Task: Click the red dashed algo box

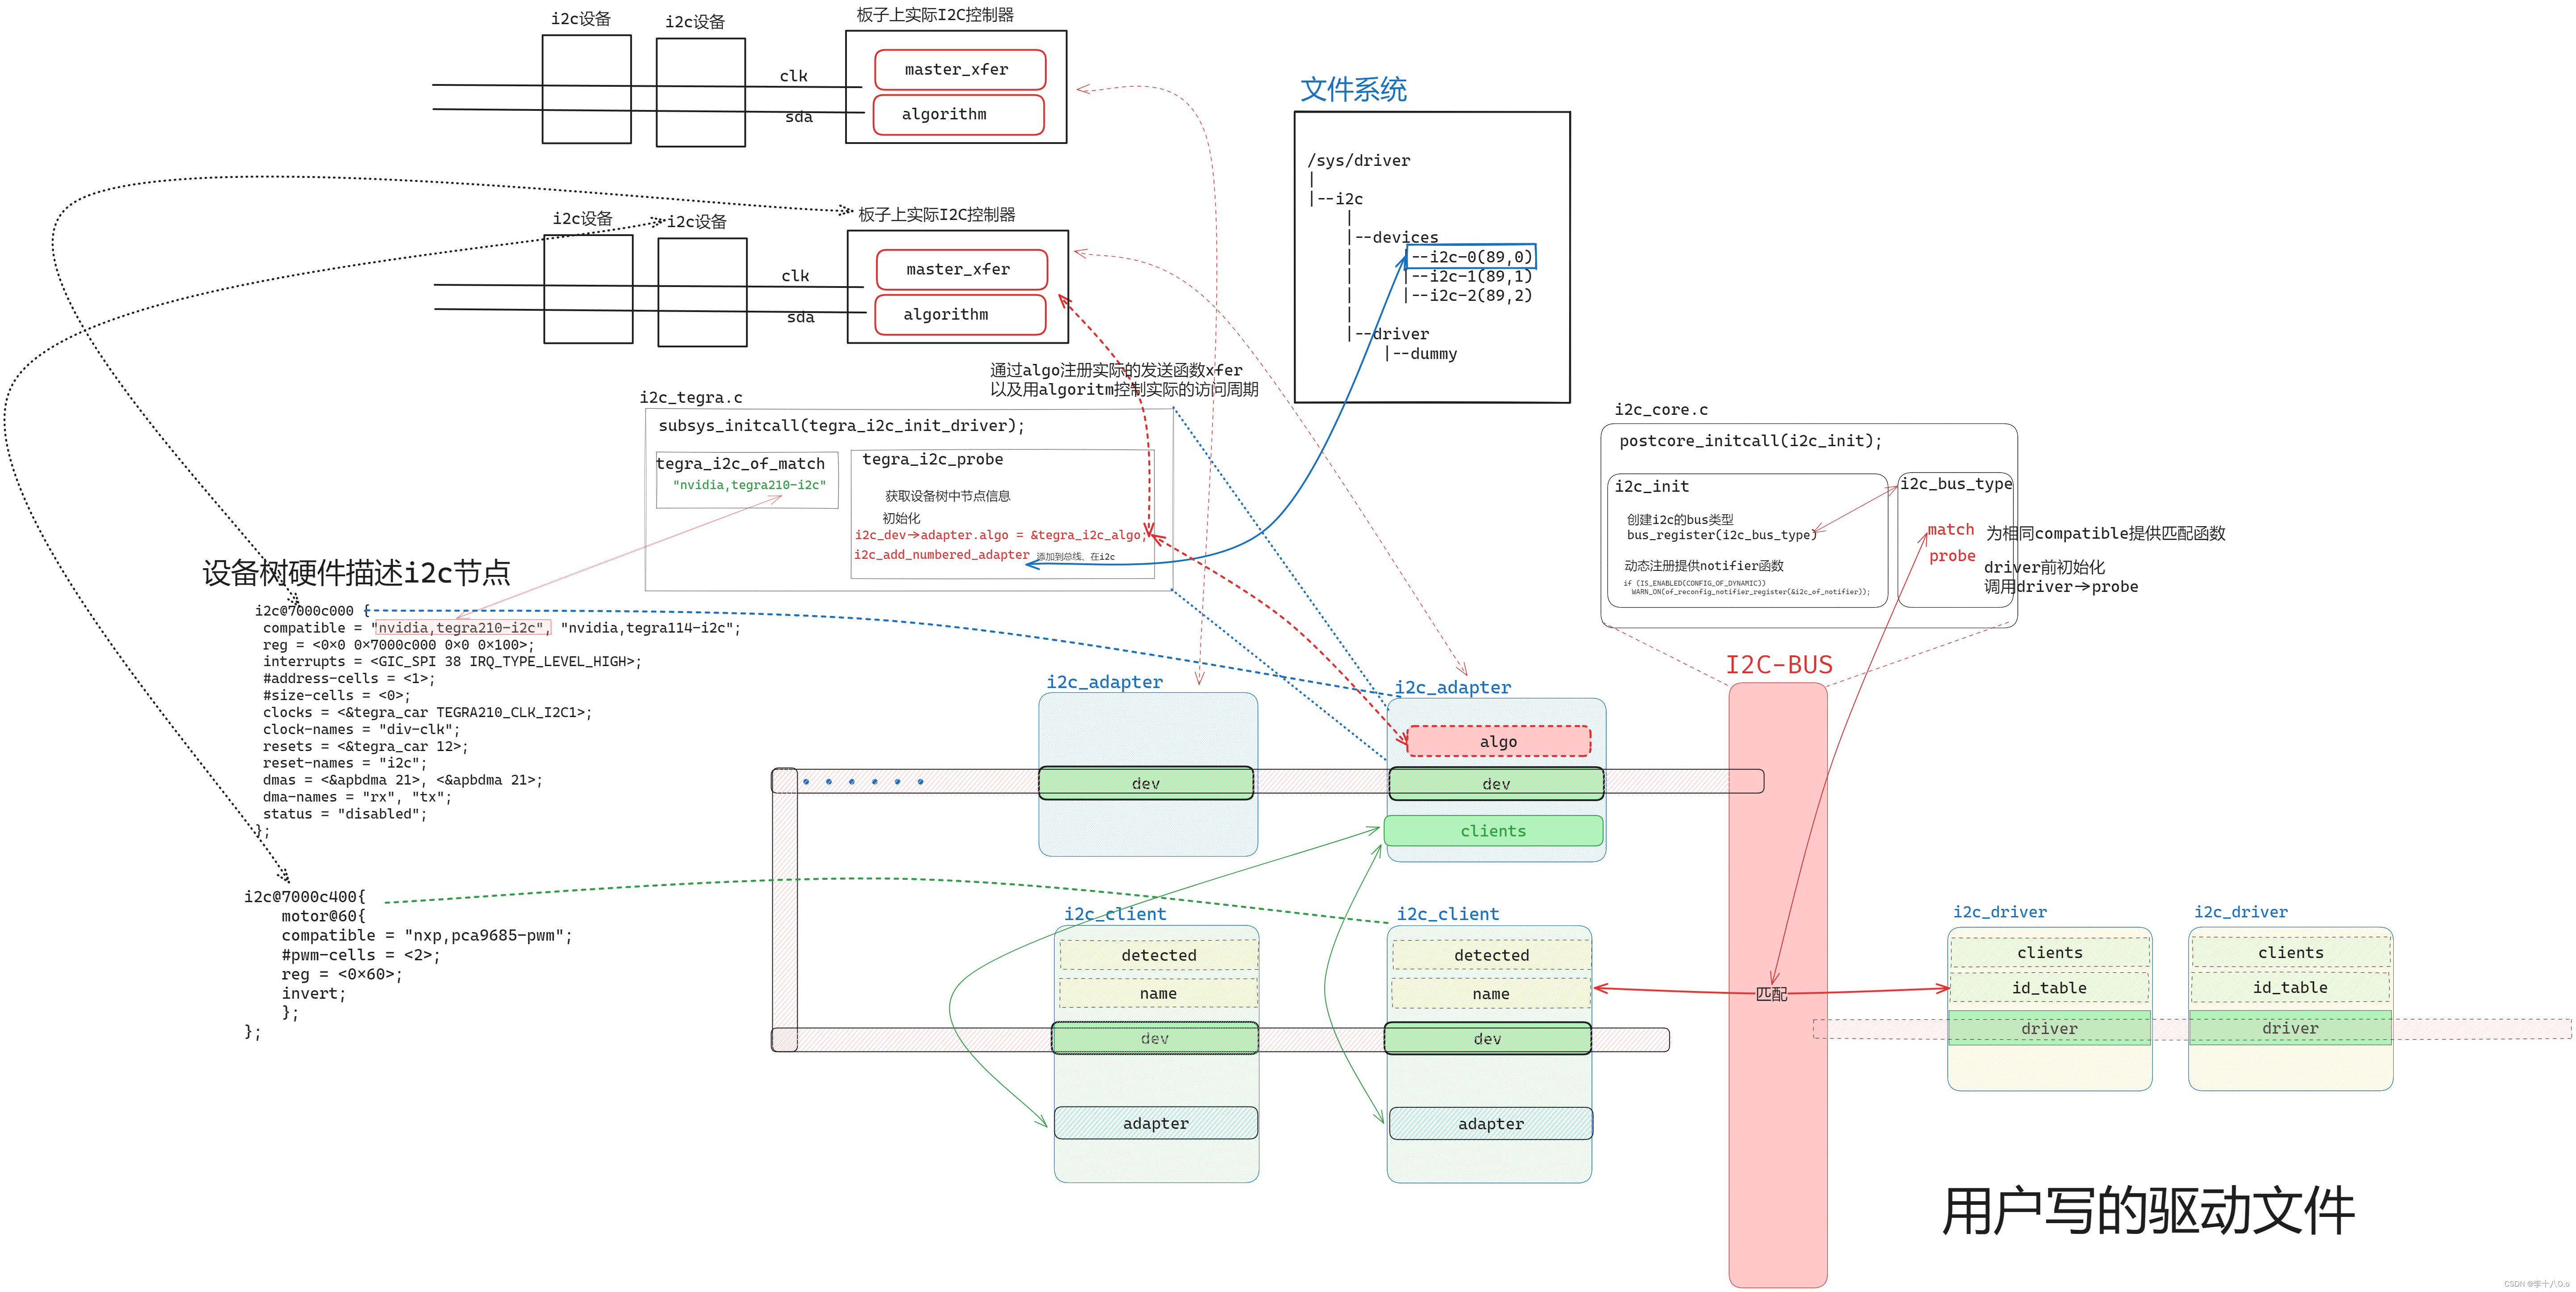Action: (x=1498, y=741)
